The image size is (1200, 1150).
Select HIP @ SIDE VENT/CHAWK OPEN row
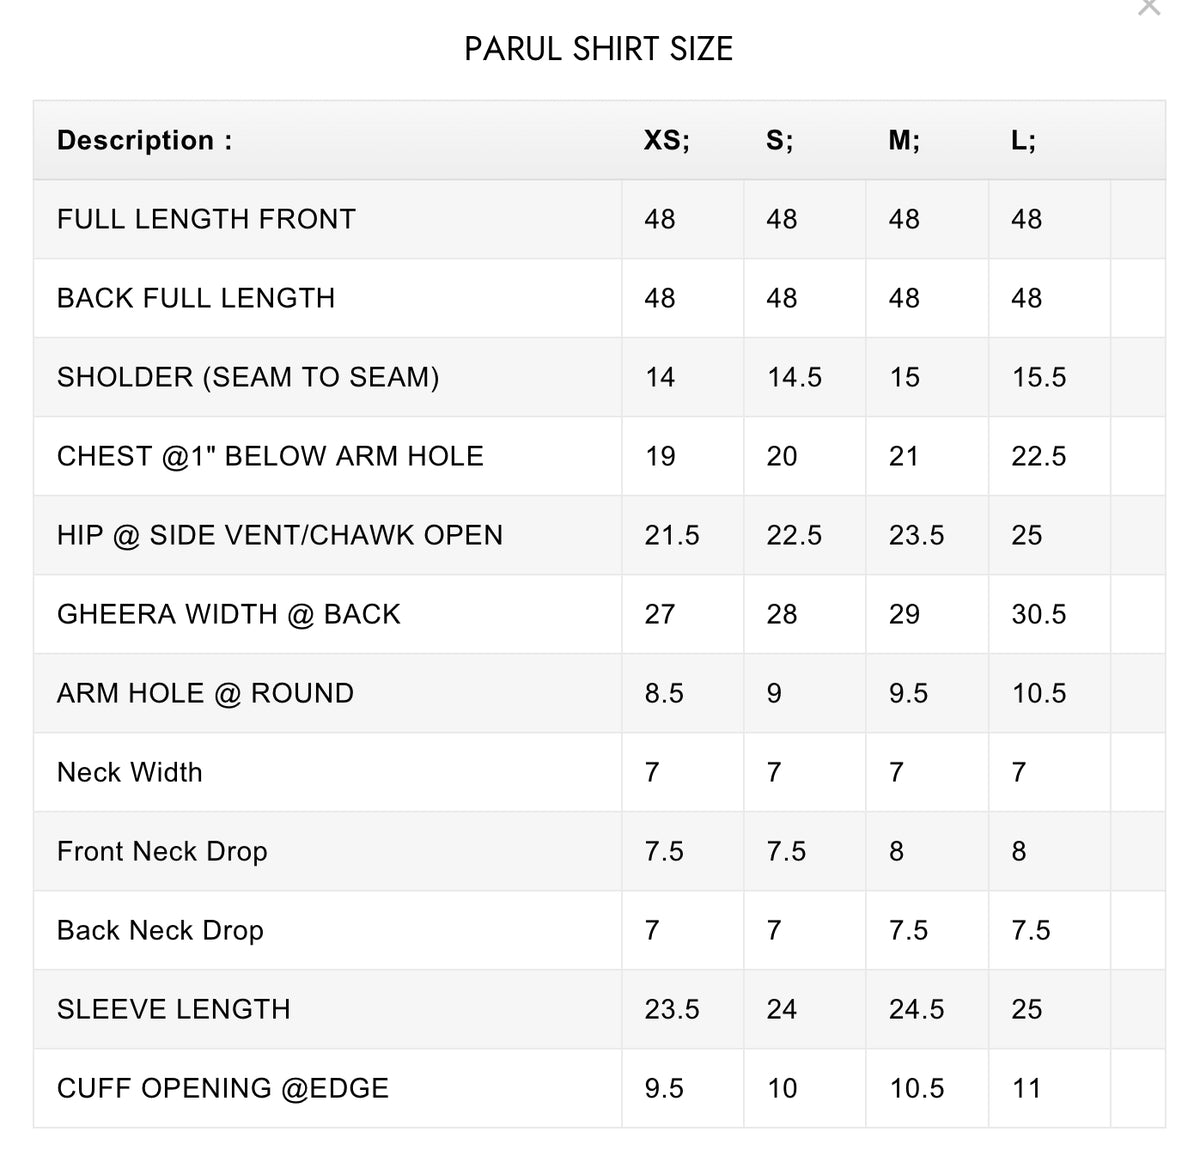599,535
